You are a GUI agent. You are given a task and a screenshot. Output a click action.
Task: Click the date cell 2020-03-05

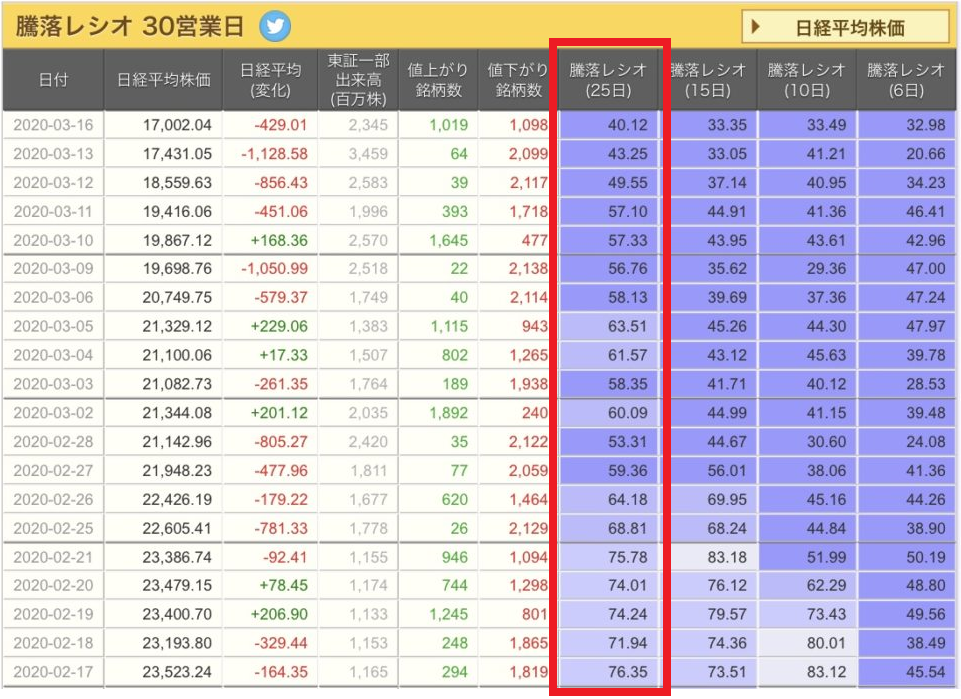(x=53, y=326)
